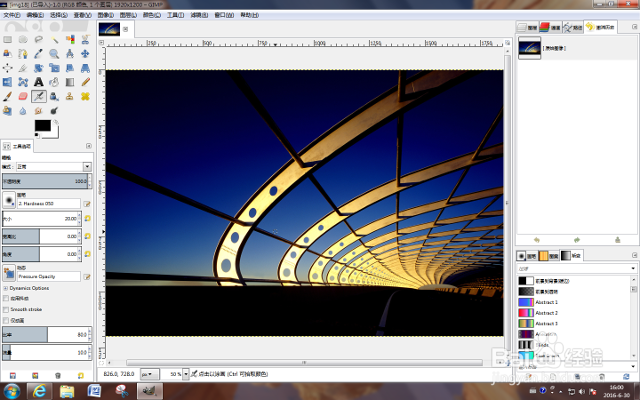640x400 pixels.
Task: Select the Foreground Select tool
Action: [x=7, y=54]
